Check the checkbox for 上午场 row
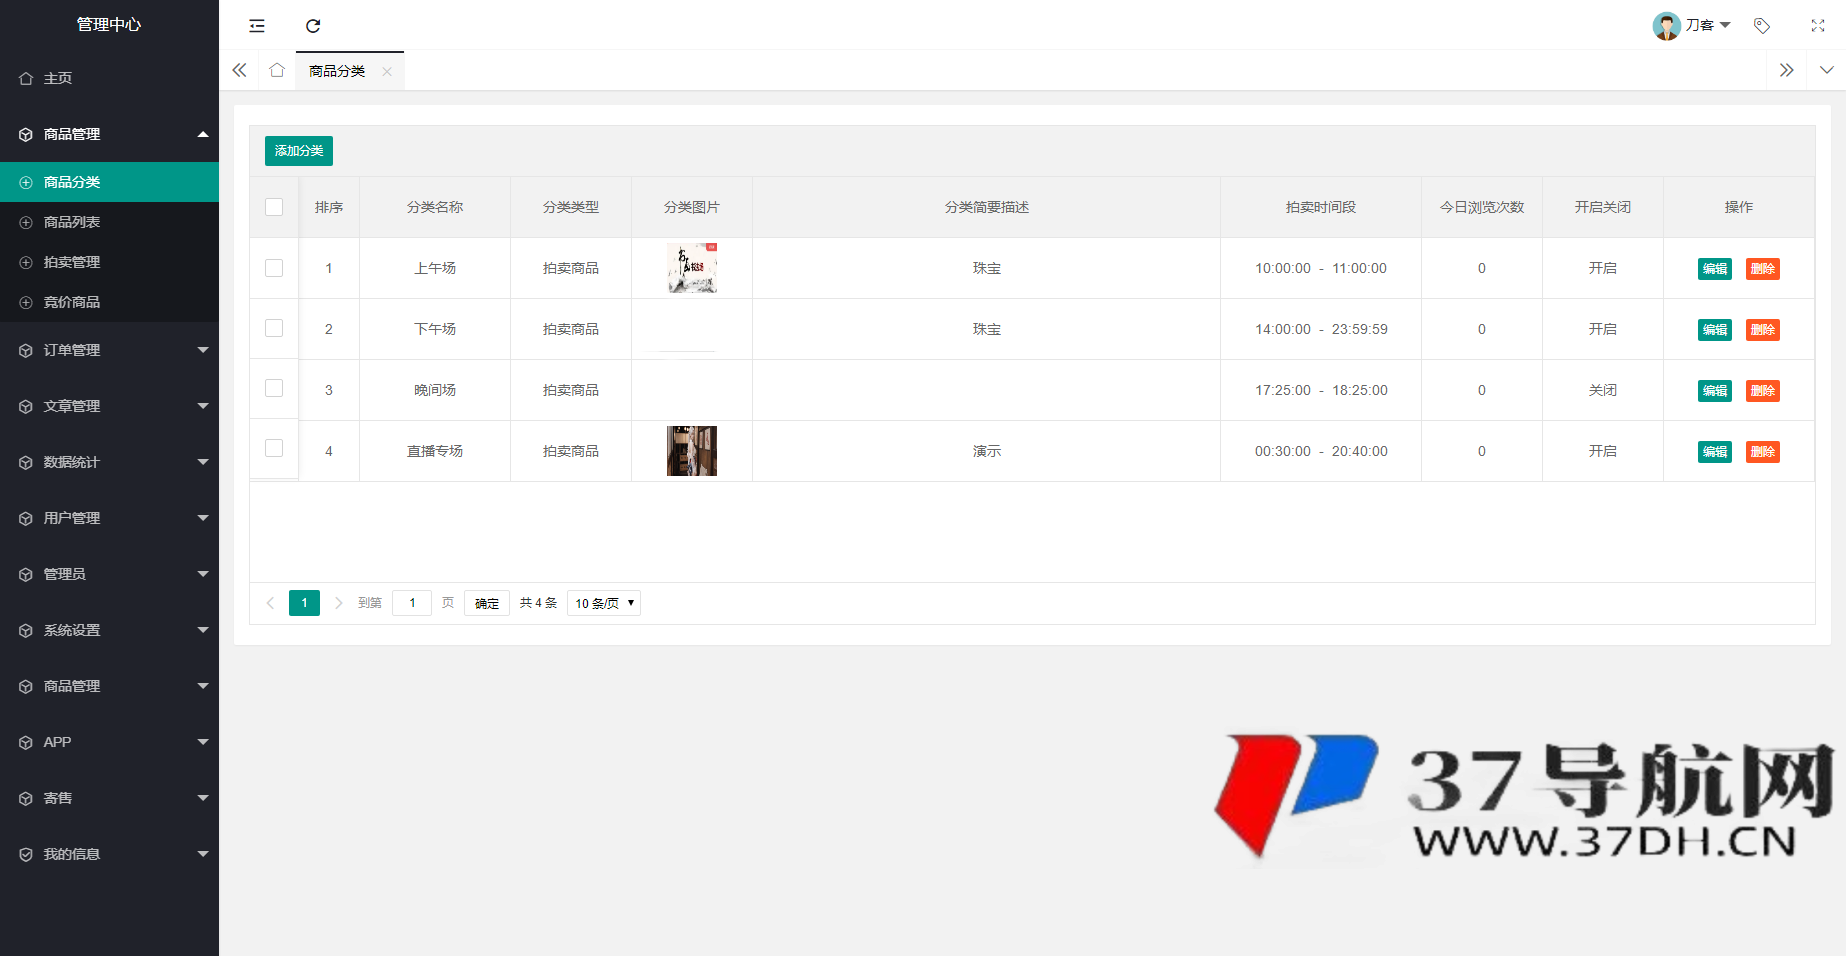The width and height of the screenshot is (1846, 956). click(274, 268)
